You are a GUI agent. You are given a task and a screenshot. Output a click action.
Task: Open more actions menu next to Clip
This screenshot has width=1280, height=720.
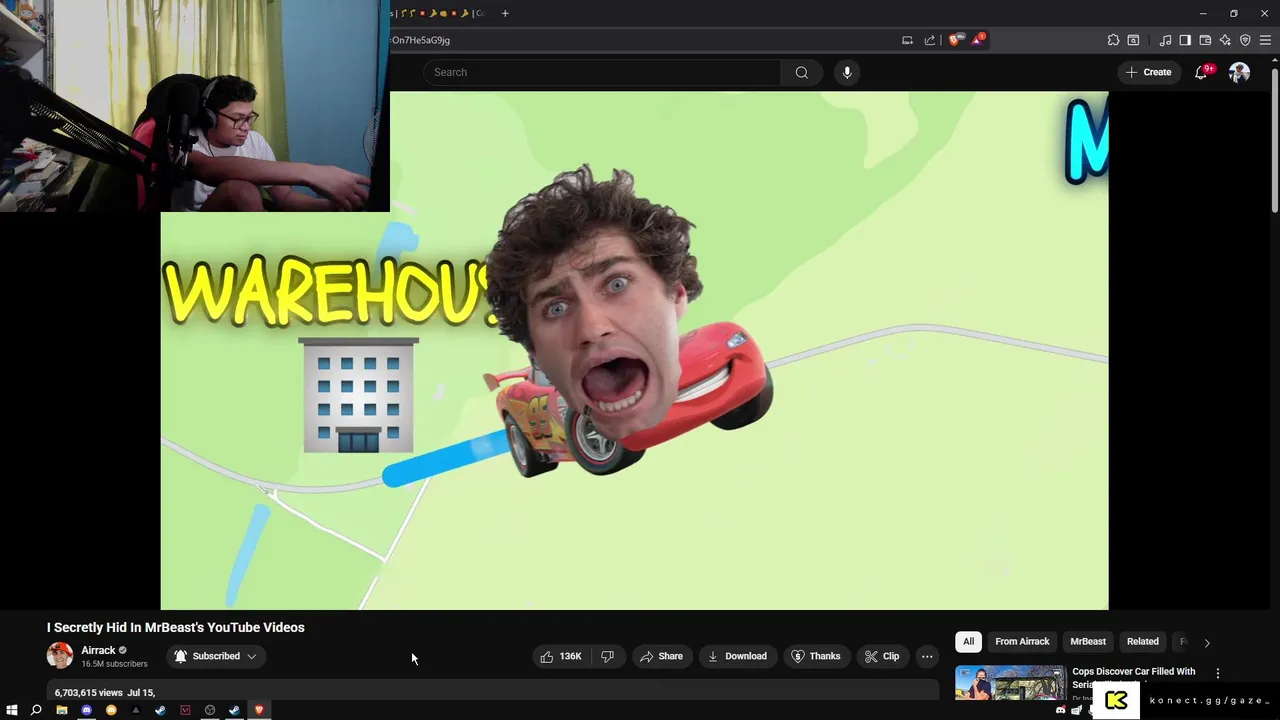coord(927,656)
